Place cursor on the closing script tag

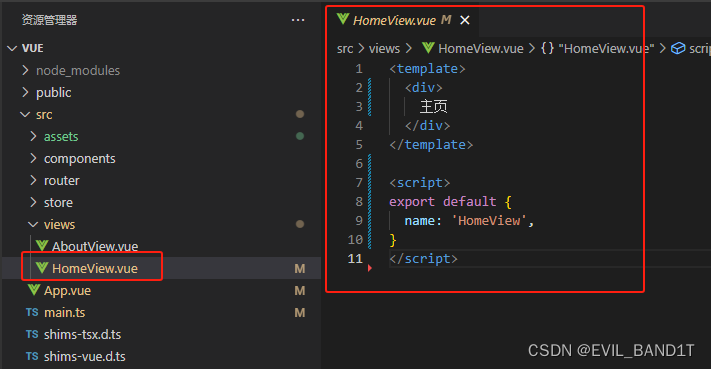click(424, 259)
